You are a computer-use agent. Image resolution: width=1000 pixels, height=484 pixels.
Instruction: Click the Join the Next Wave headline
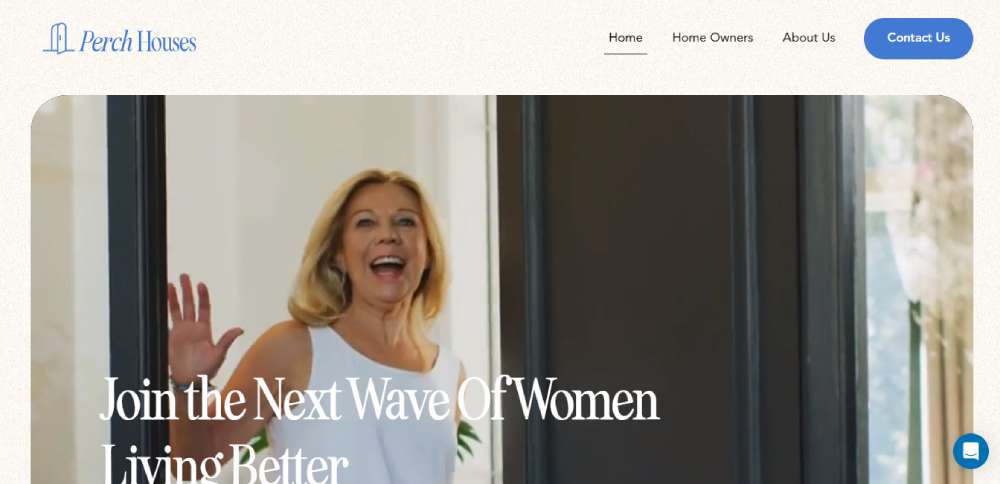tap(379, 400)
